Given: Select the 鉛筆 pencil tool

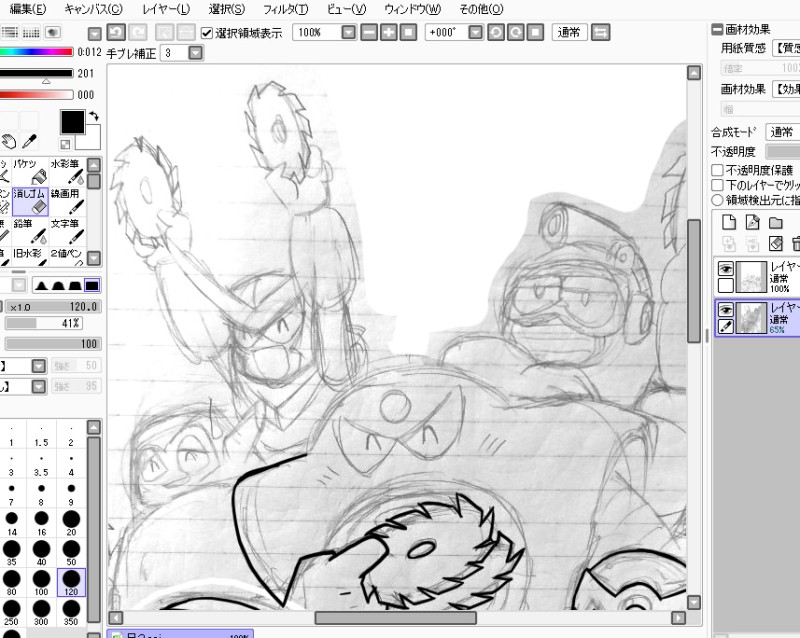Looking at the screenshot, I should tap(30, 231).
